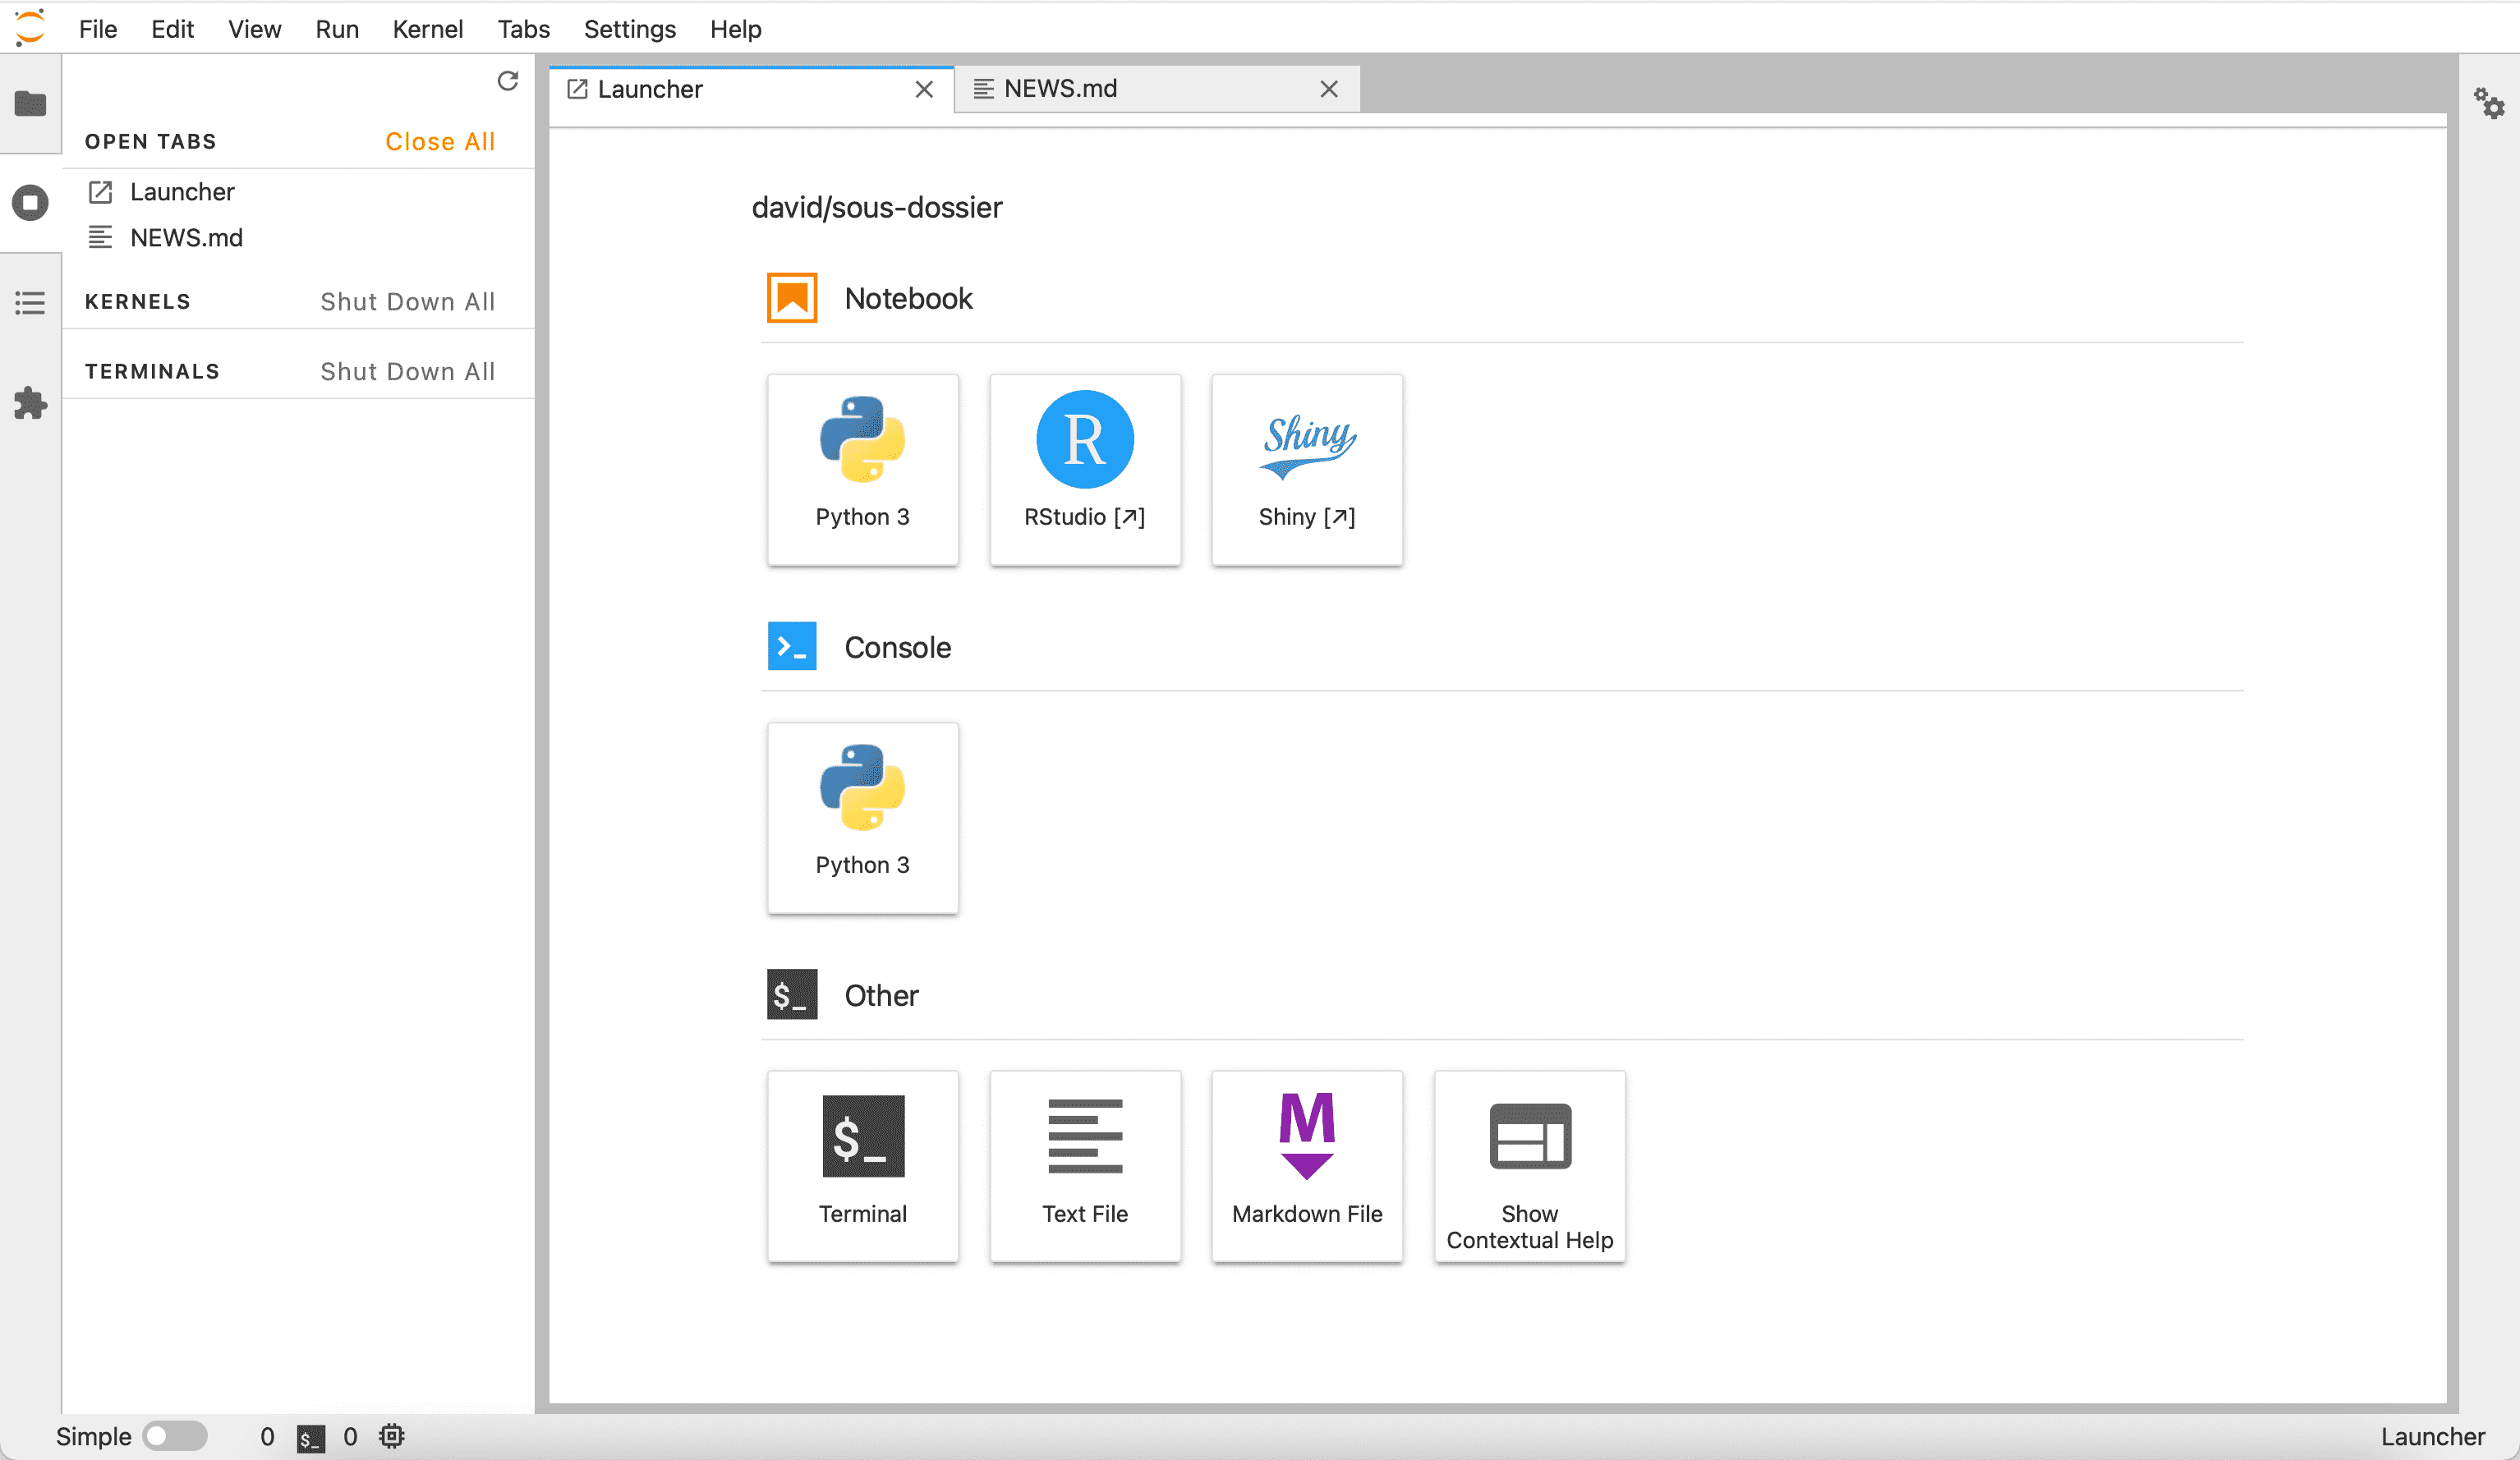This screenshot has width=2520, height=1460.
Task: Open the Extension Manager puzzle icon
Action: point(30,404)
